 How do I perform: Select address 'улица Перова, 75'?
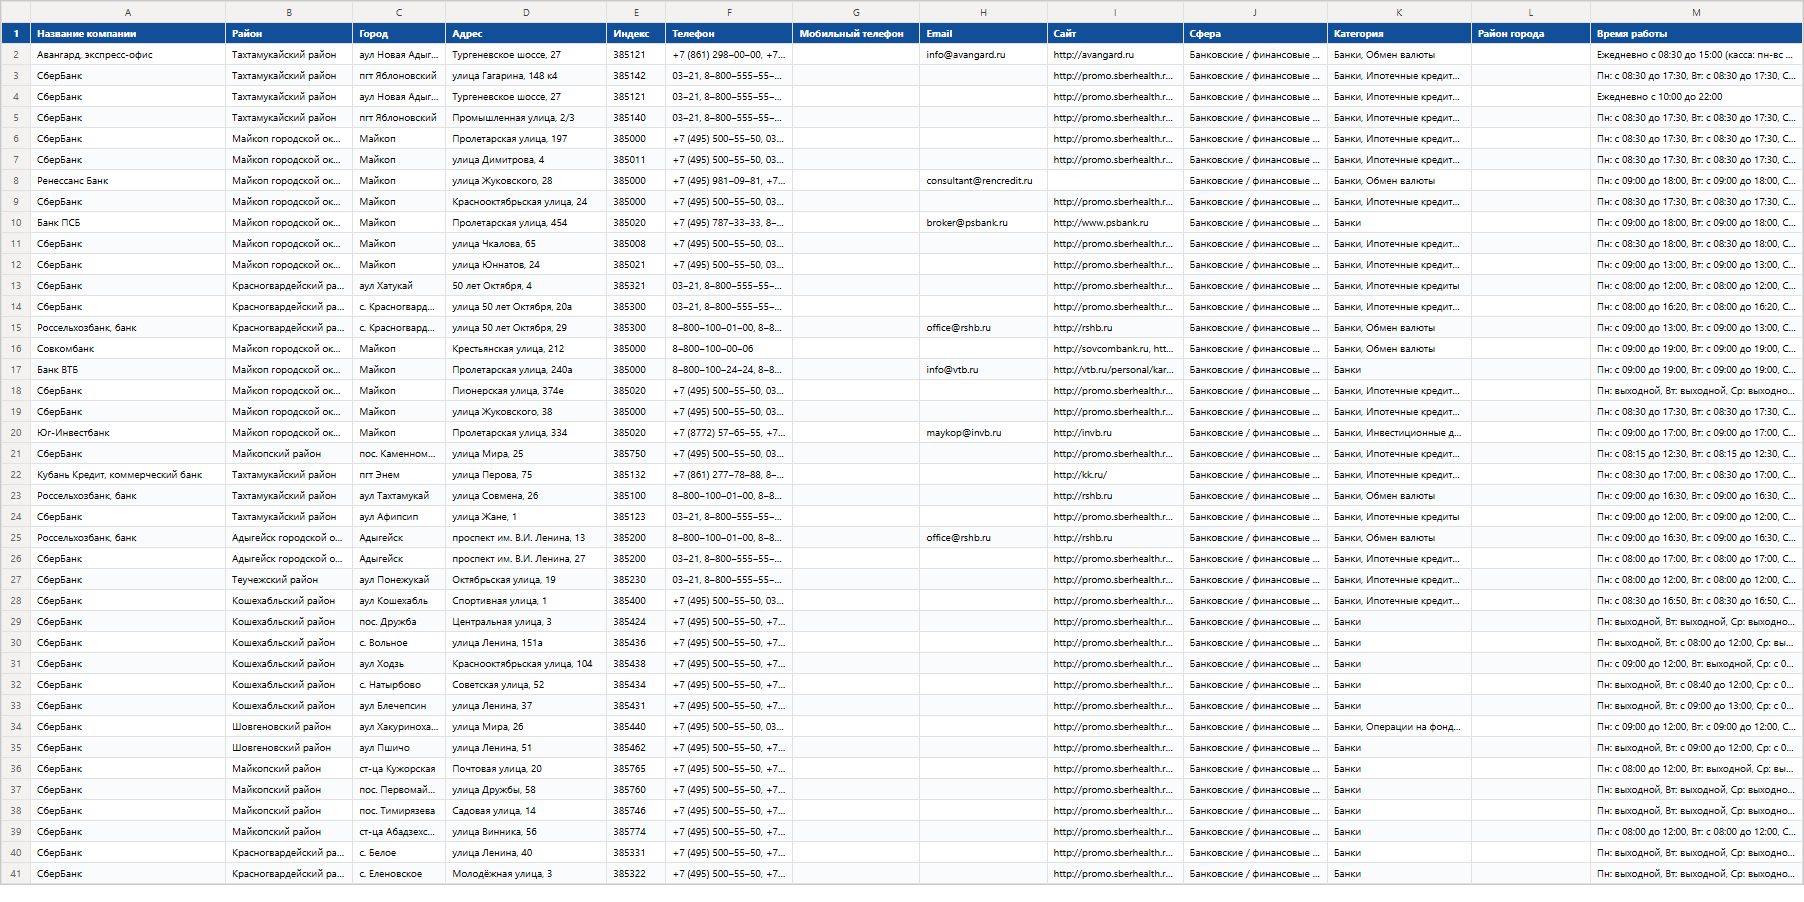pos(526,475)
